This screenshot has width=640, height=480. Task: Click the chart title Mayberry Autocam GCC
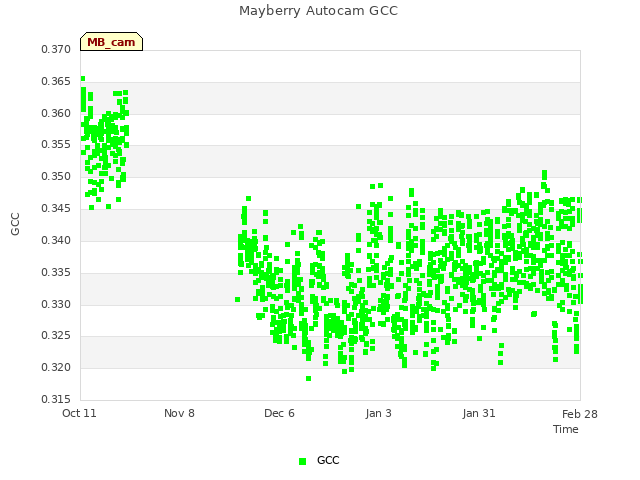coord(318,11)
